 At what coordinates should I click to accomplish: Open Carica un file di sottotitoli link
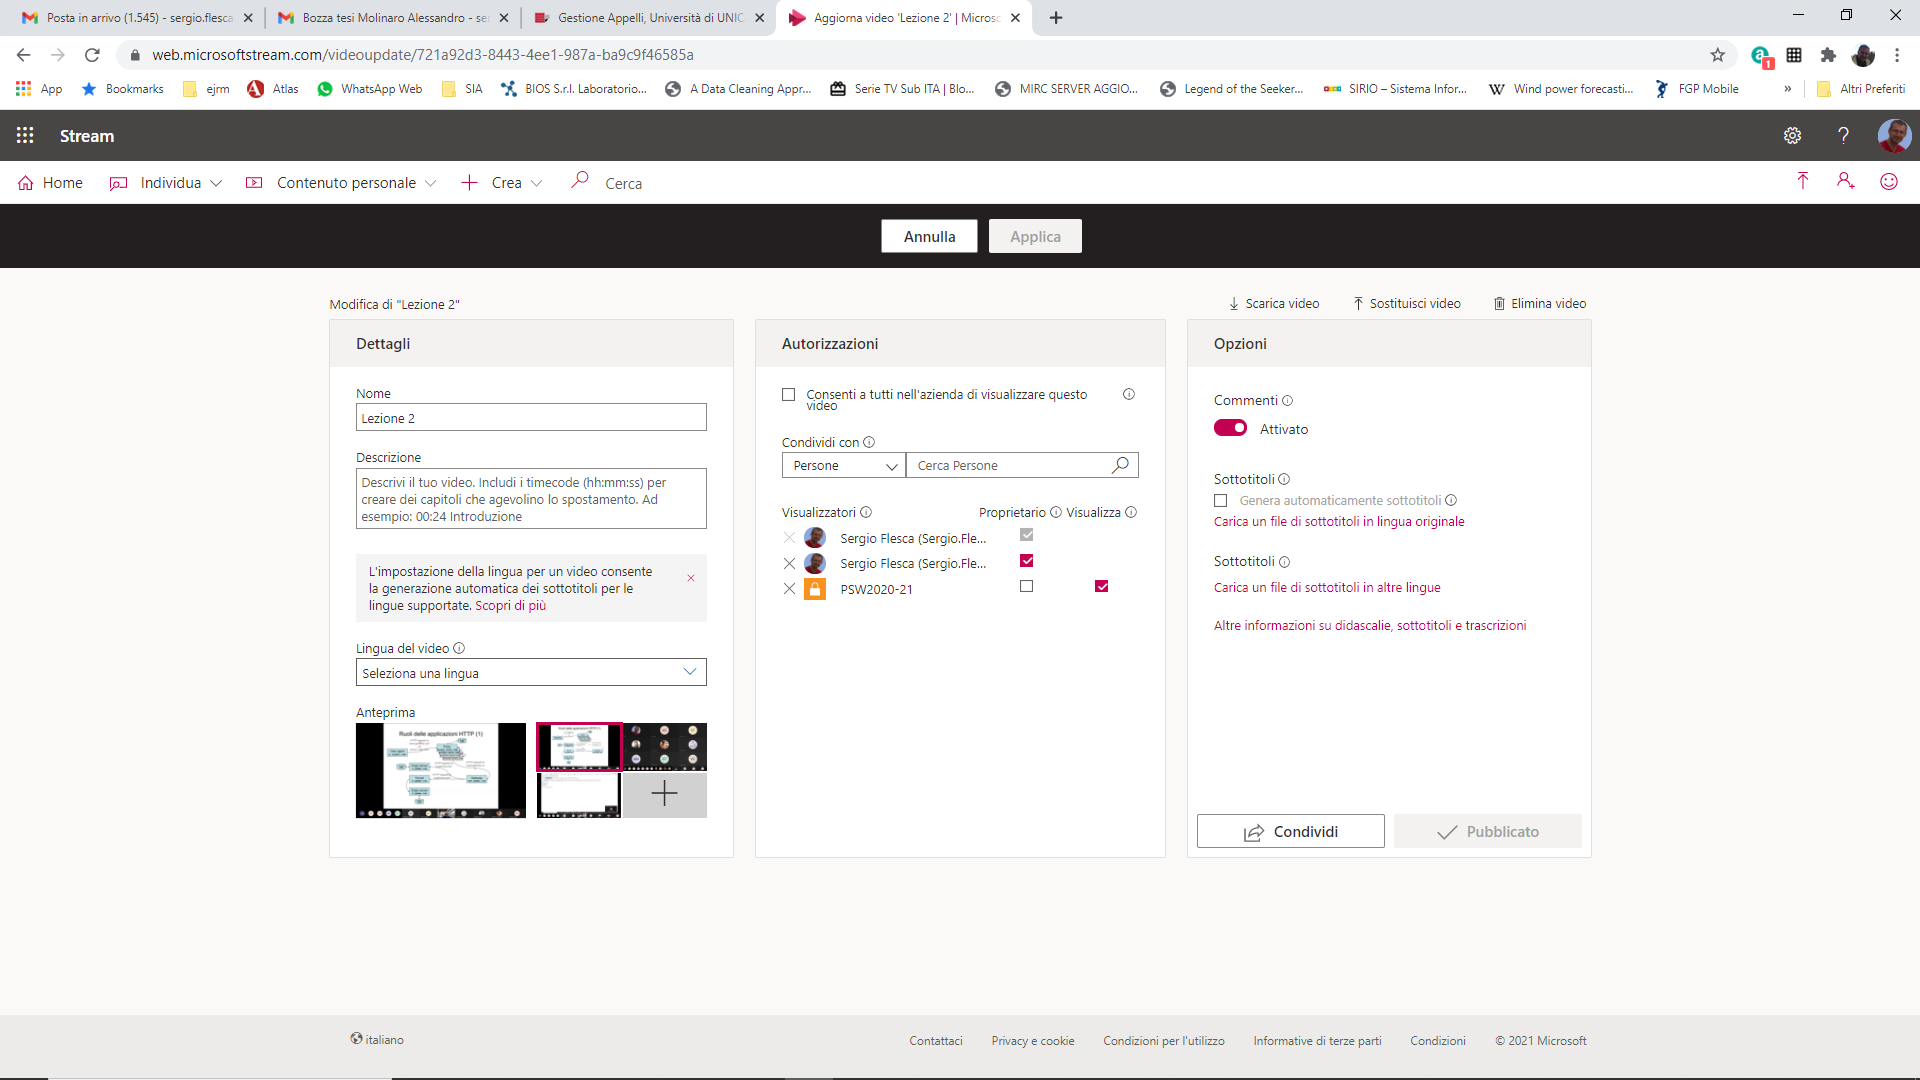[1339, 521]
